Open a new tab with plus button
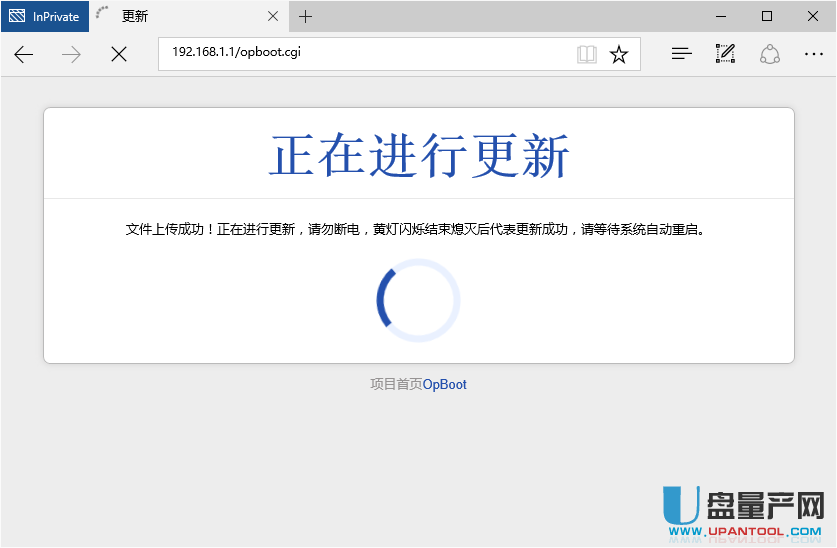The width and height of the screenshot is (837, 548). point(306,16)
